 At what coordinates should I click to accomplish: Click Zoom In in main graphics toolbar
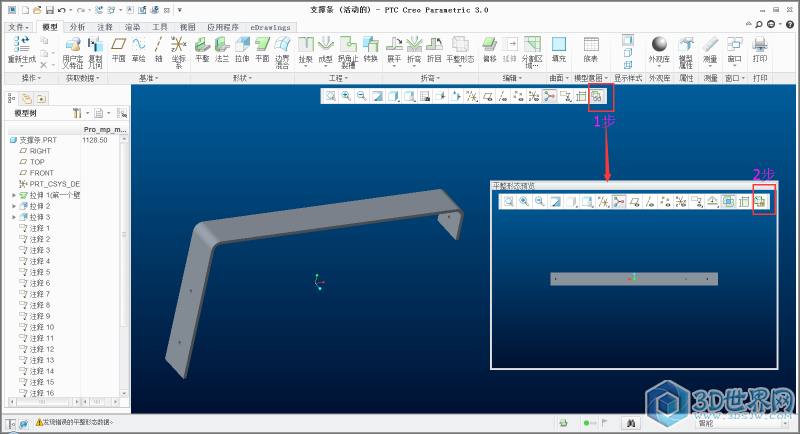click(346, 96)
